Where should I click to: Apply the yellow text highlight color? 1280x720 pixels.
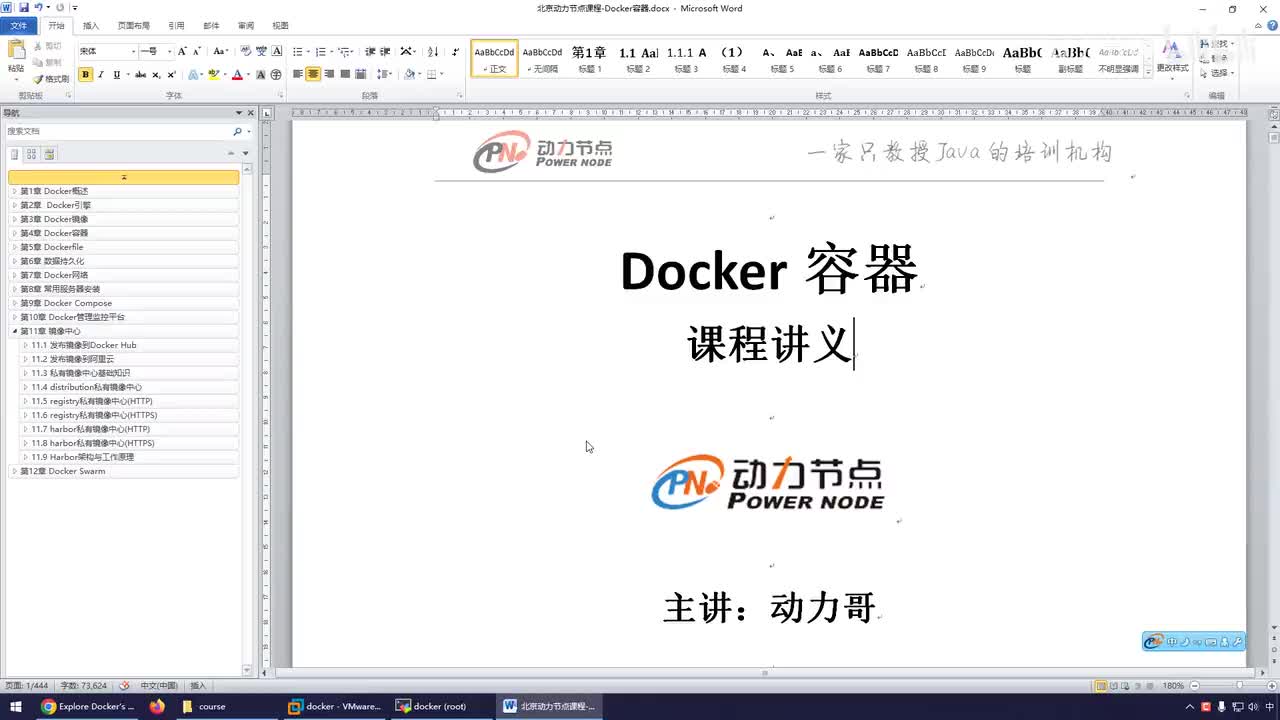(213, 75)
